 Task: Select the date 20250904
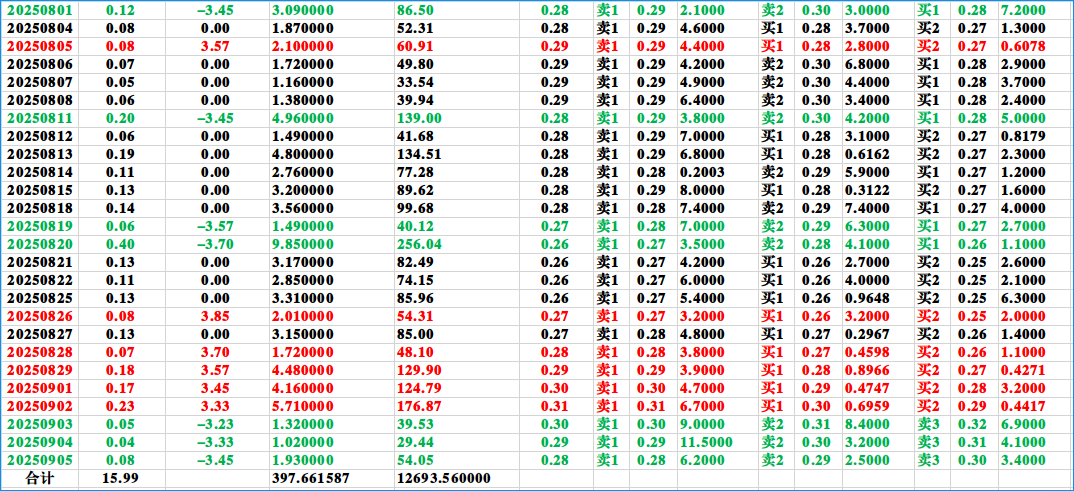[39, 442]
